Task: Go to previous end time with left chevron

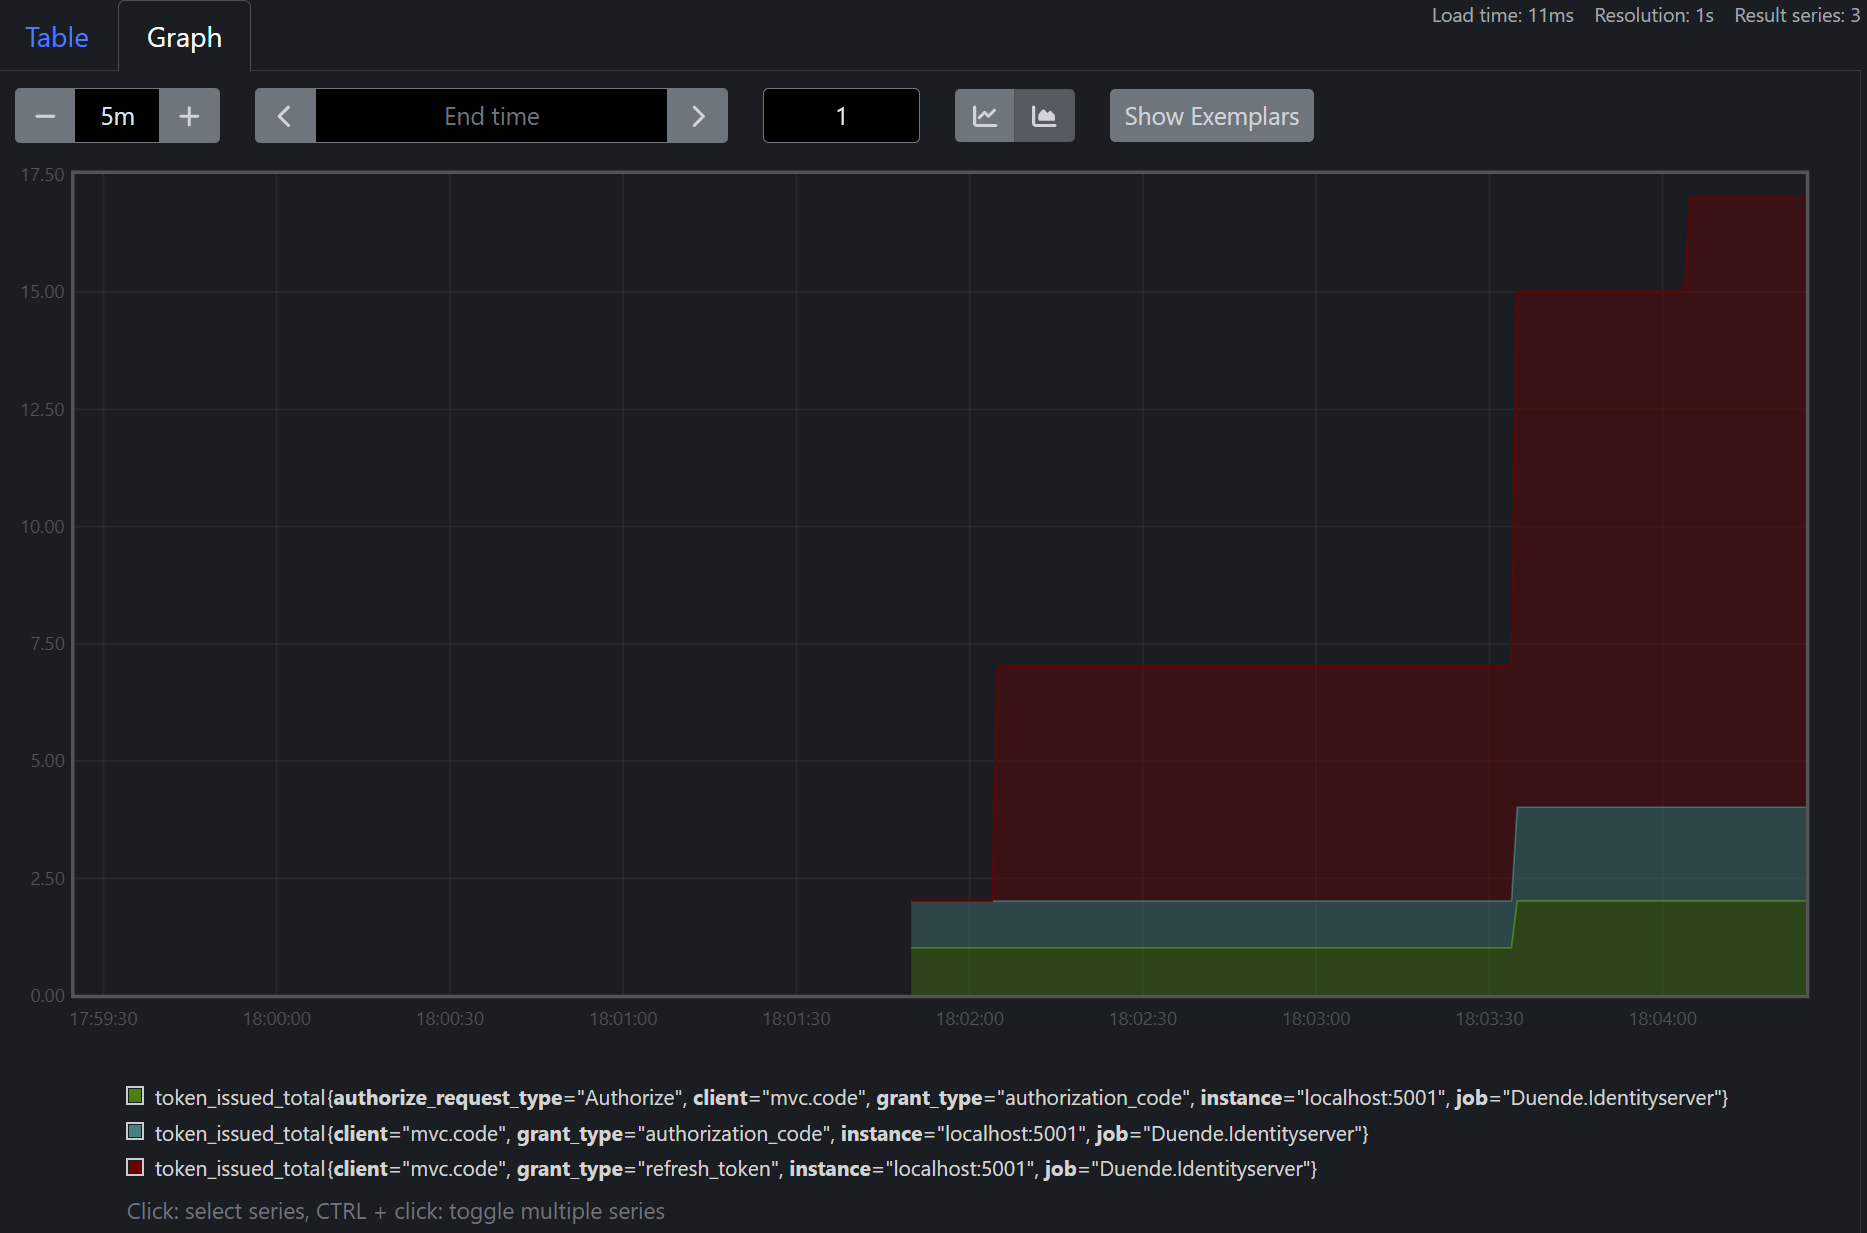Action: click(x=285, y=116)
